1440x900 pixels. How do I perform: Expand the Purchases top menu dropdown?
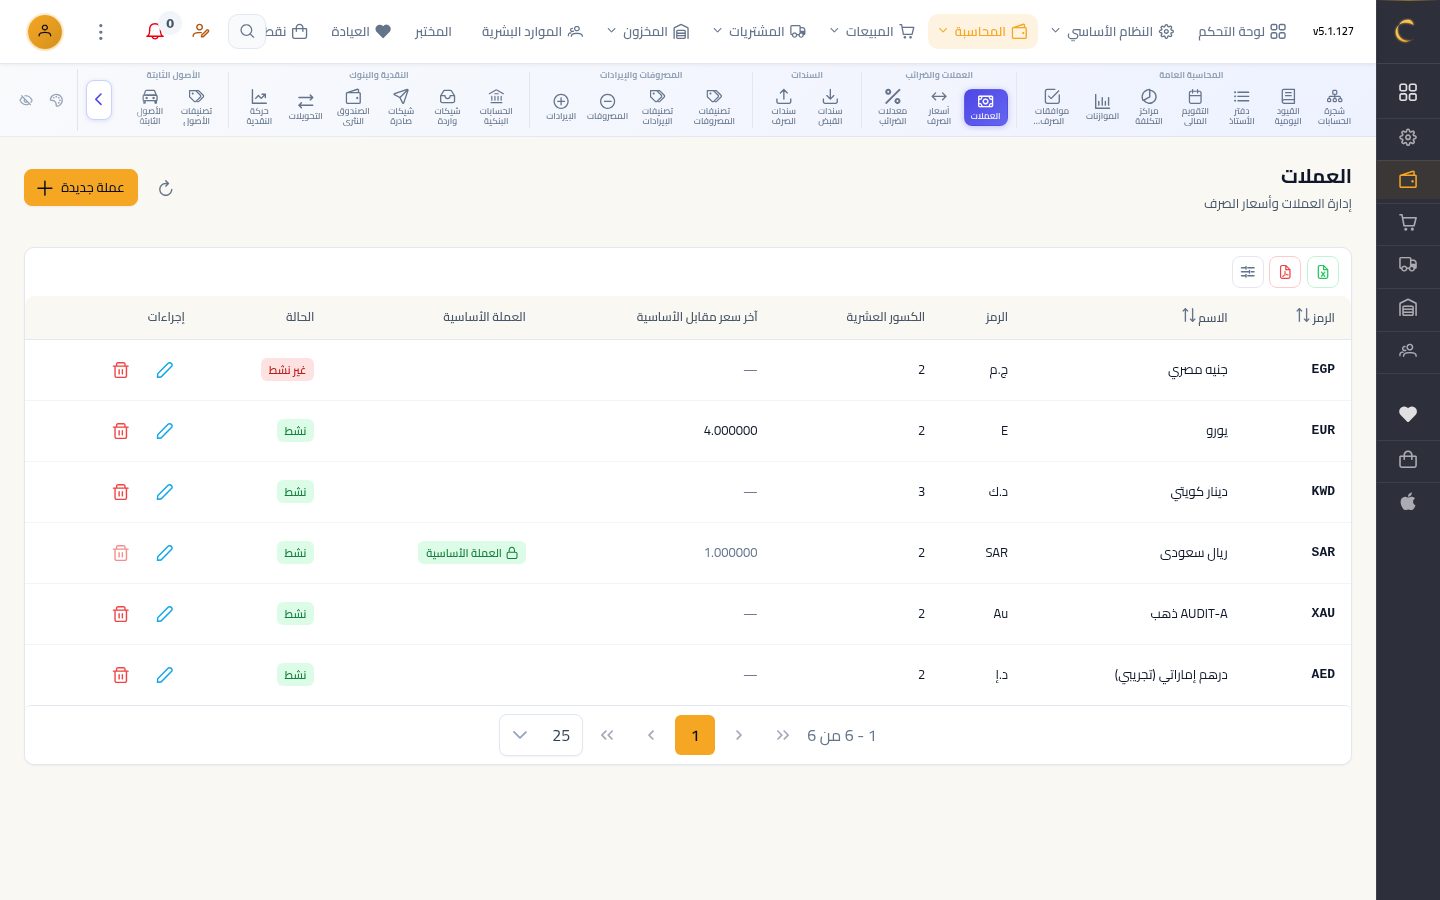tap(760, 32)
